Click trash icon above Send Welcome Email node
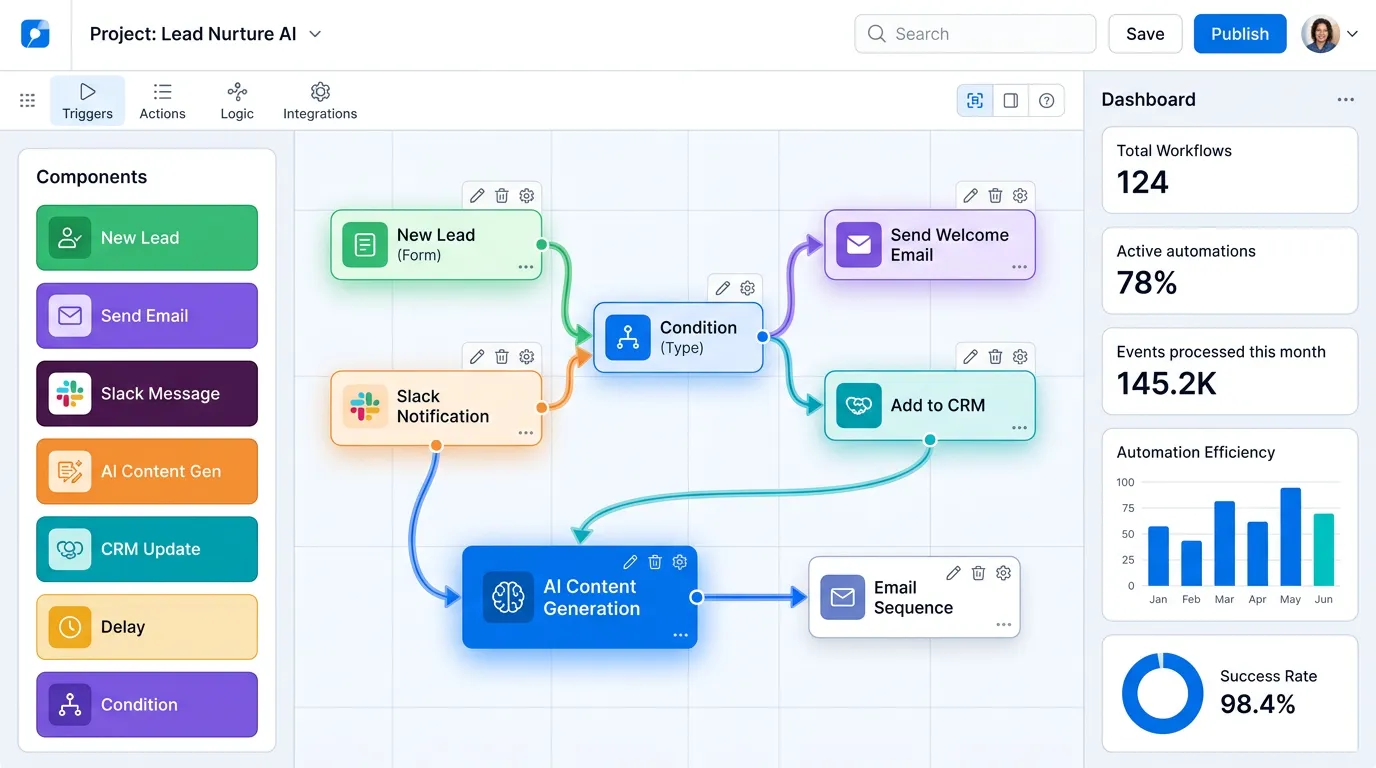The width and height of the screenshot is (1376, 768). click(995, 196)
